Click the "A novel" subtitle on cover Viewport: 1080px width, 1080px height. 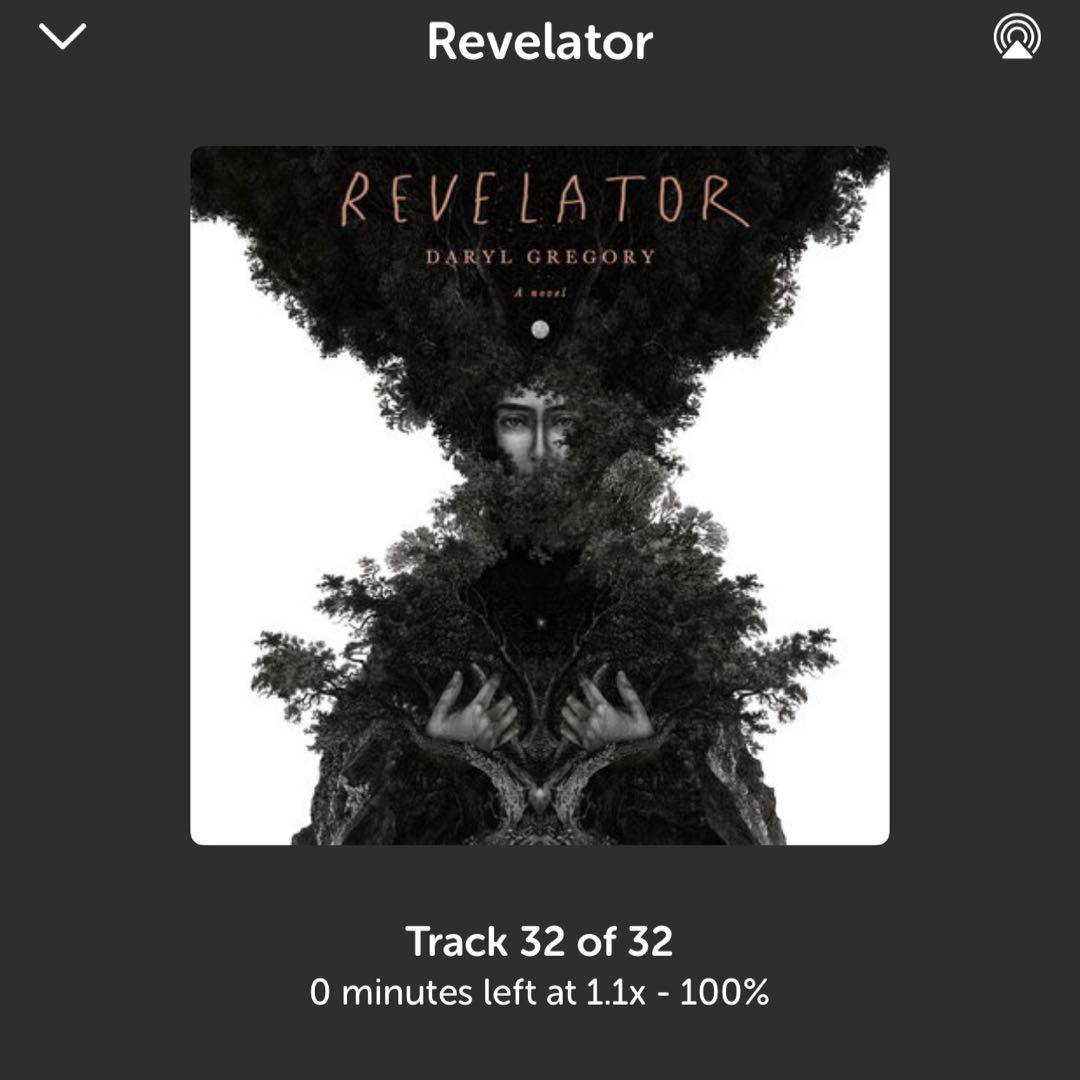tap(540, 293)
